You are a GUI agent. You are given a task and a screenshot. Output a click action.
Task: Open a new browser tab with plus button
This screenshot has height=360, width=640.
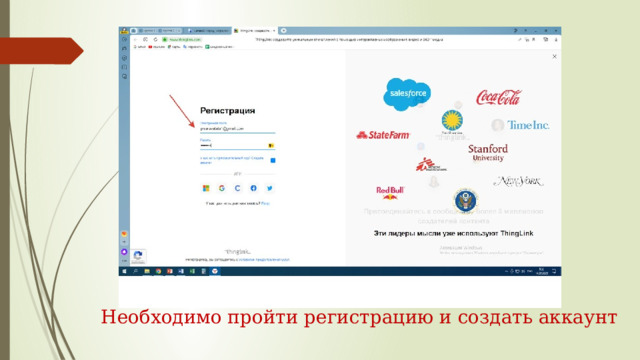(283, 31)
